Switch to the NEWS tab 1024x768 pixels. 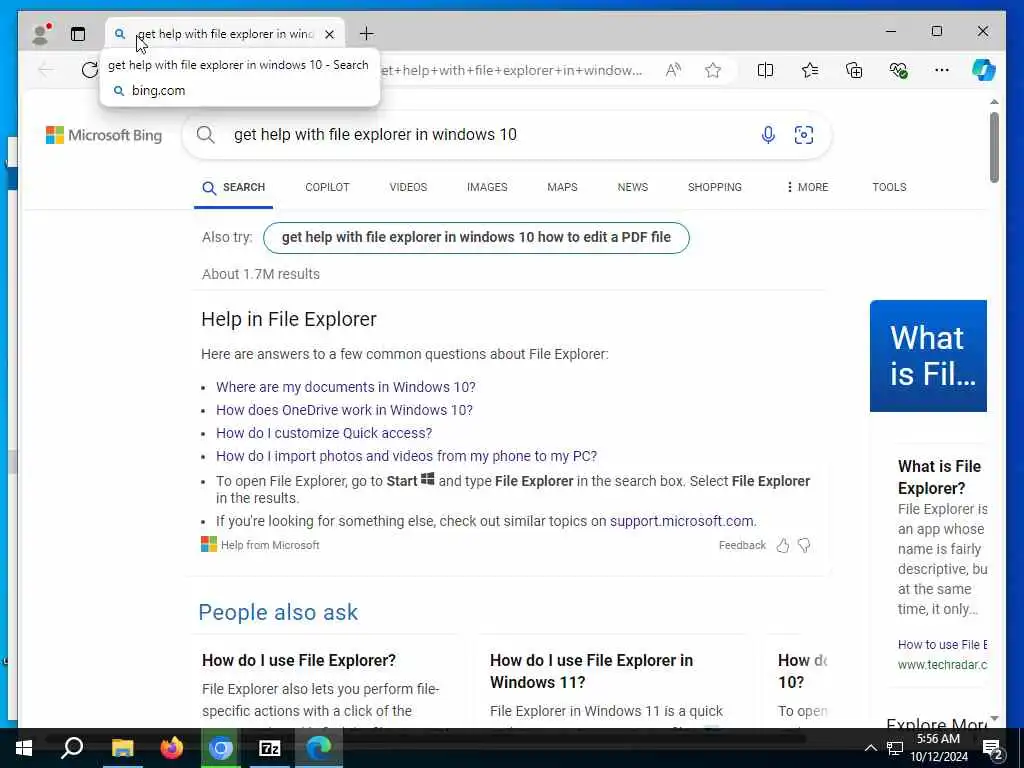pyautogui.click(x=633, y=187)
